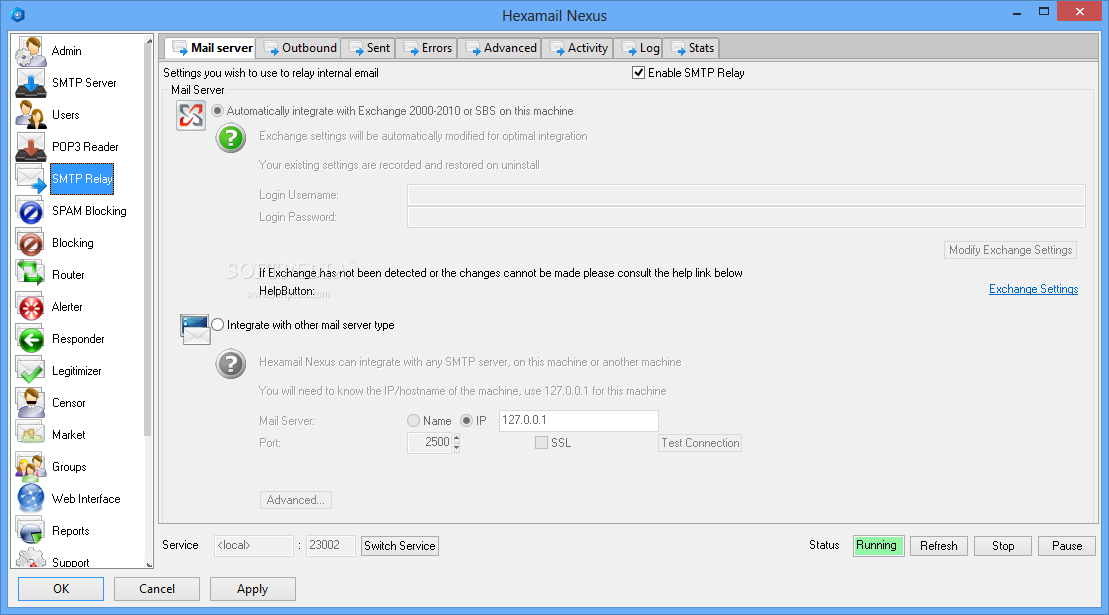
Task: Pause the service
Action: (x=1067, y=546)
